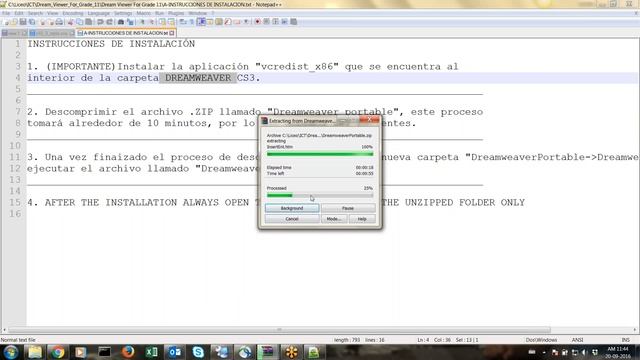Click the Zoom In toolbar icon
The image size is (640, 360).
[142, 22]
